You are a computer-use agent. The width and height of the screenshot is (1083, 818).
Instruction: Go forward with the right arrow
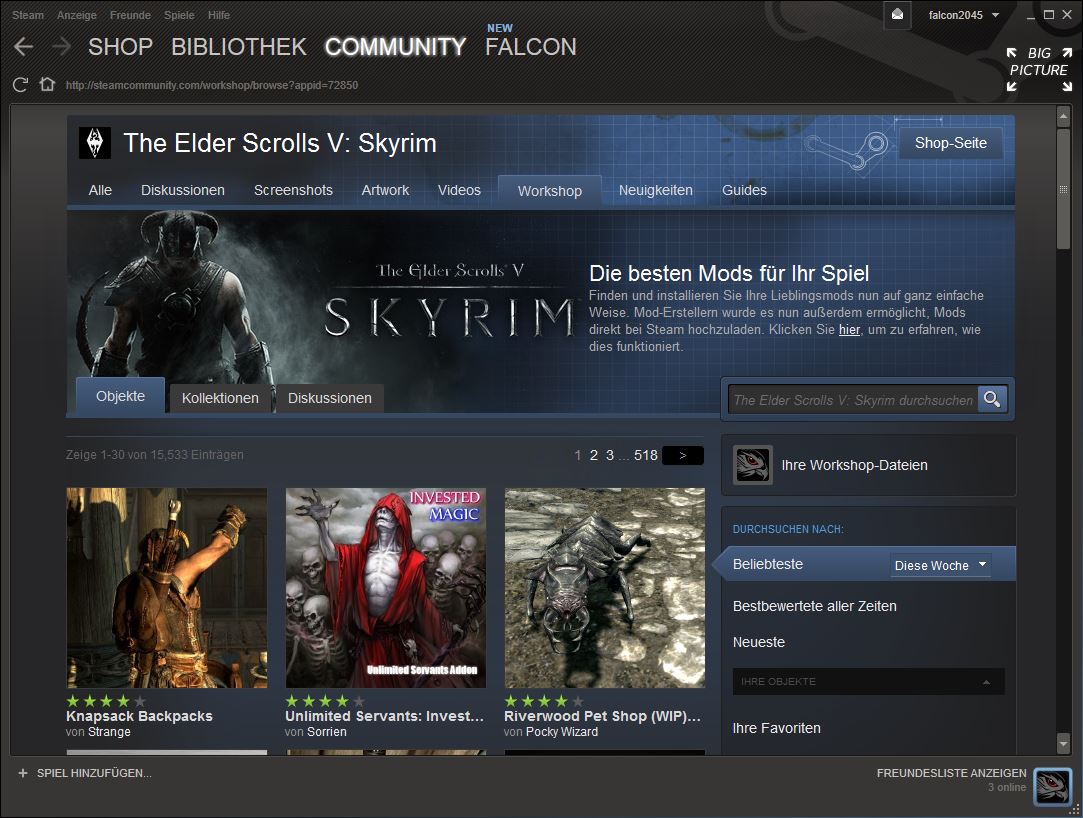click(x=61, y=47)
